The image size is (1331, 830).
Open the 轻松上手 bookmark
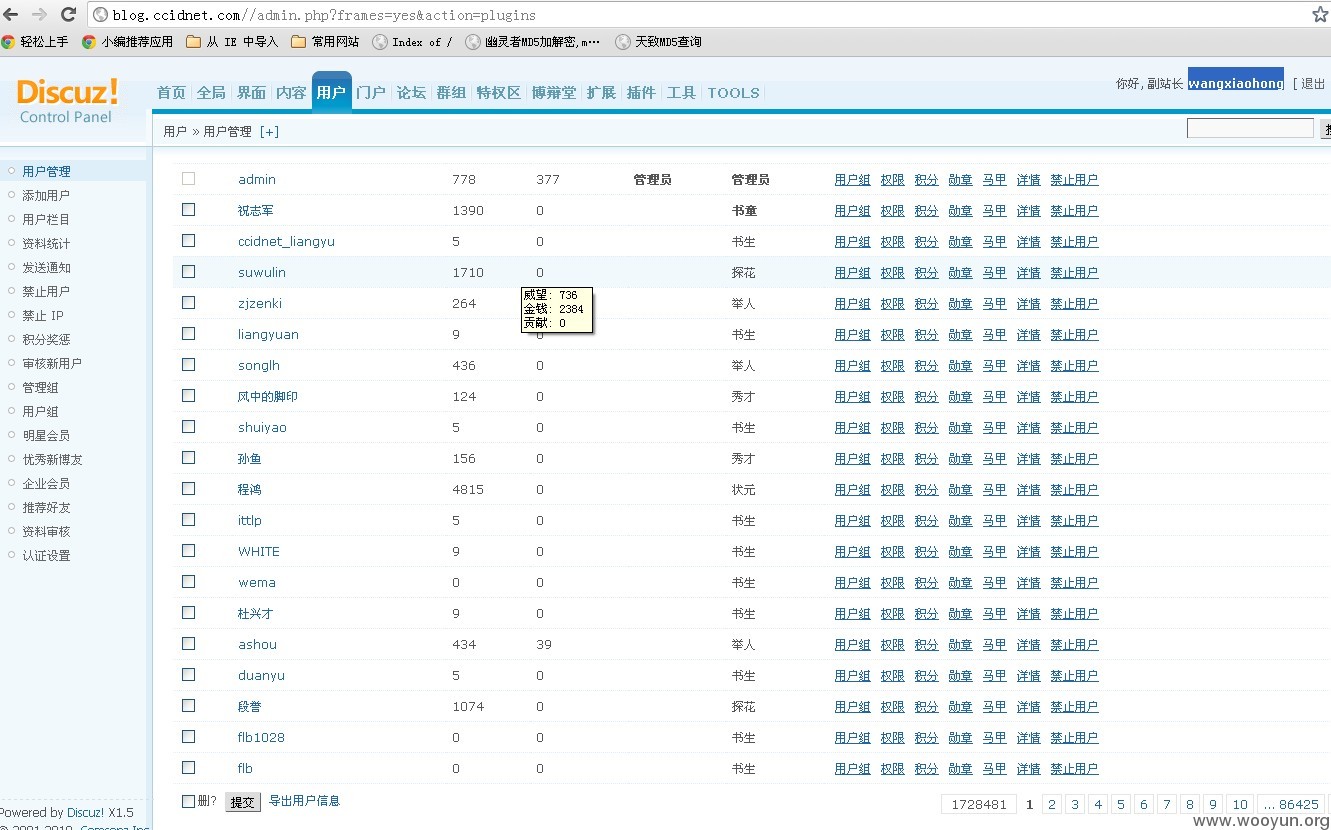[35, 41]
